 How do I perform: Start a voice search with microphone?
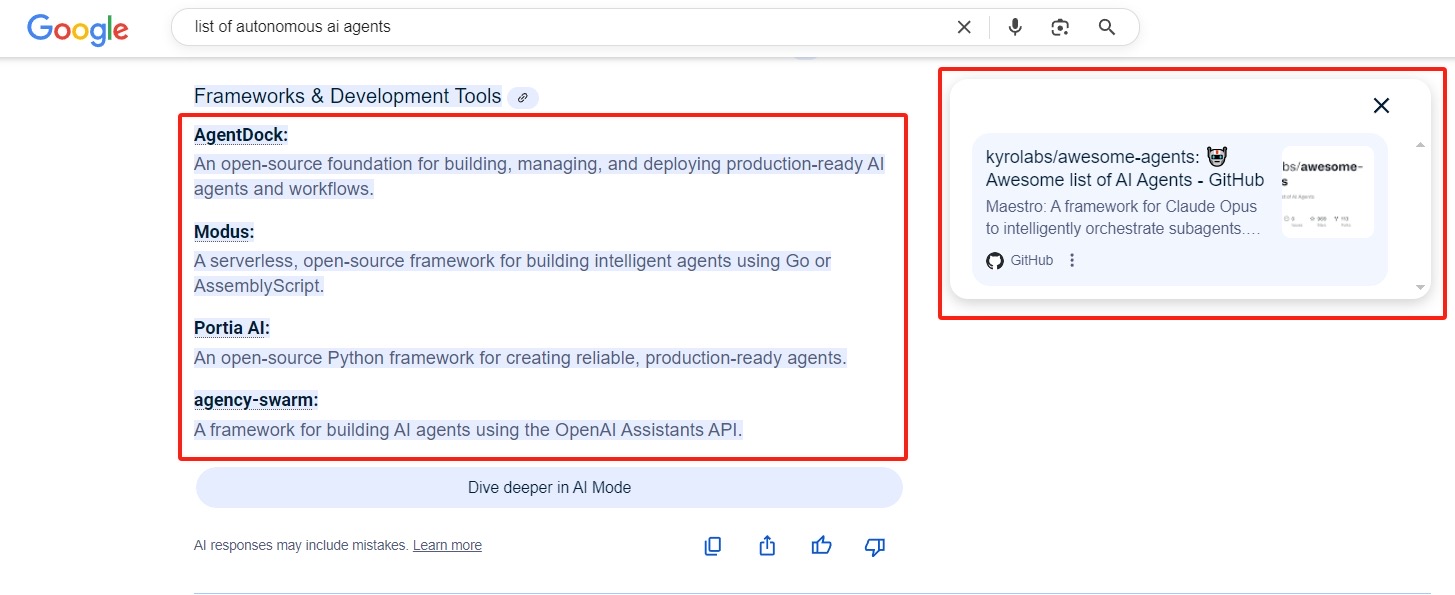[1015, 28]
